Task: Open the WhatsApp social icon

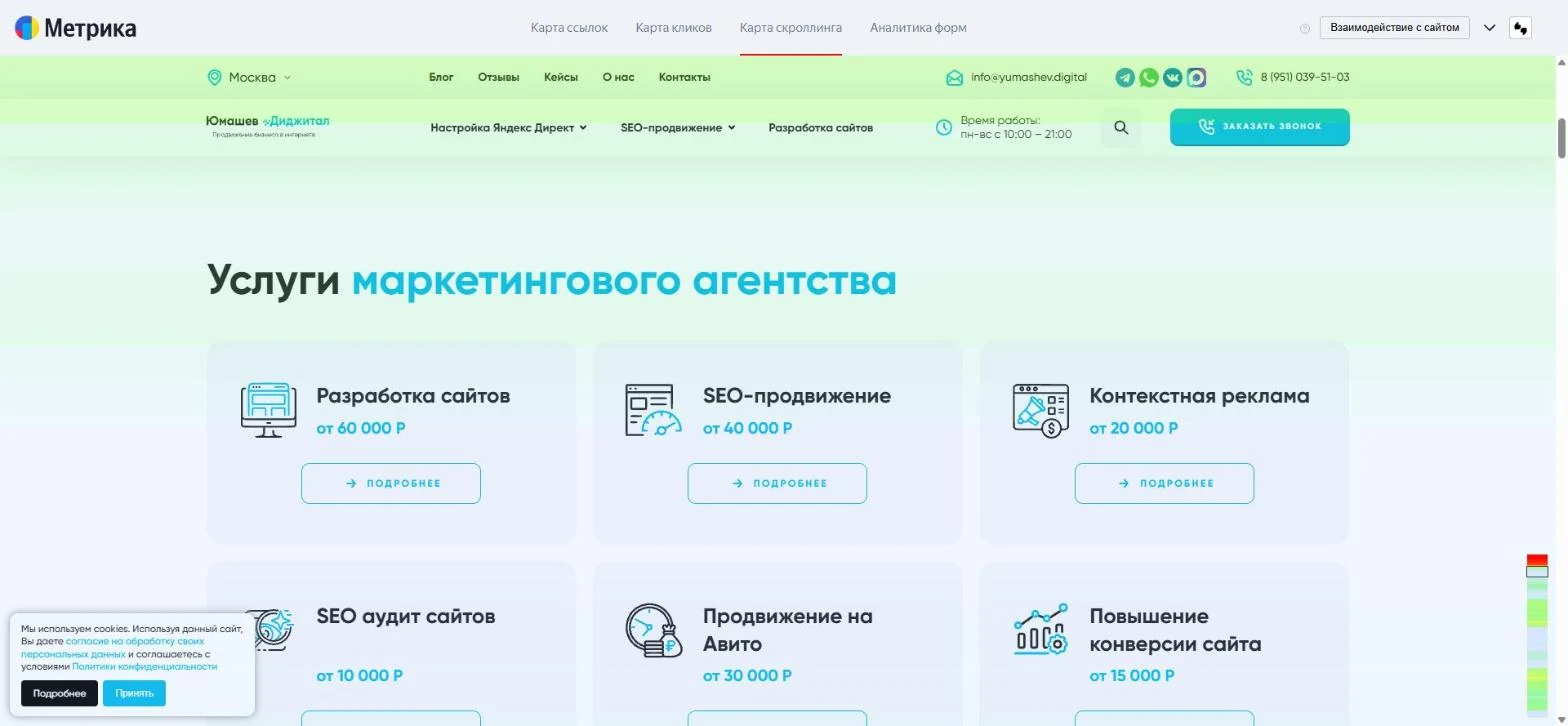Action: (1149, 77)
